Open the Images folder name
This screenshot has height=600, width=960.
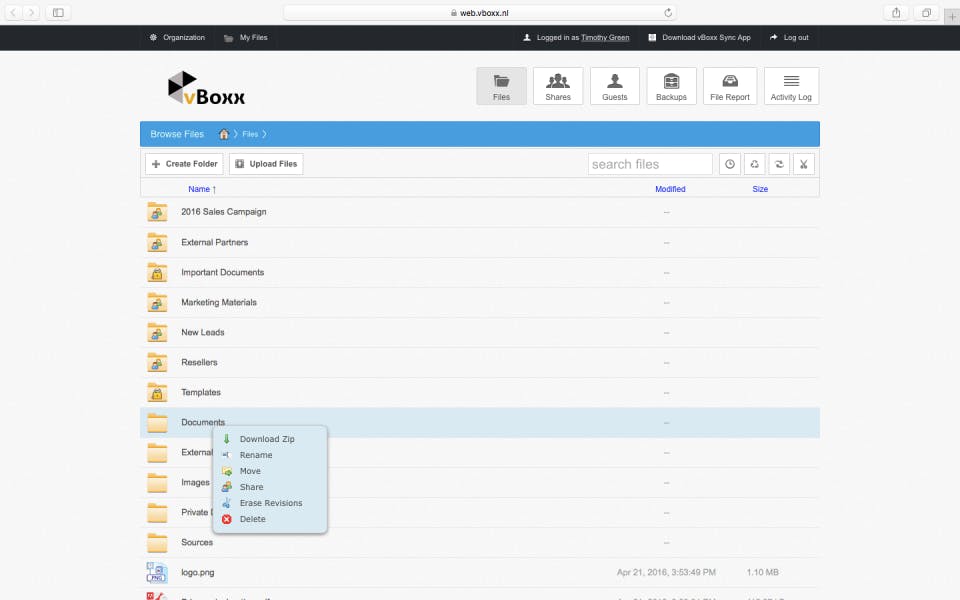pos(195,482)
